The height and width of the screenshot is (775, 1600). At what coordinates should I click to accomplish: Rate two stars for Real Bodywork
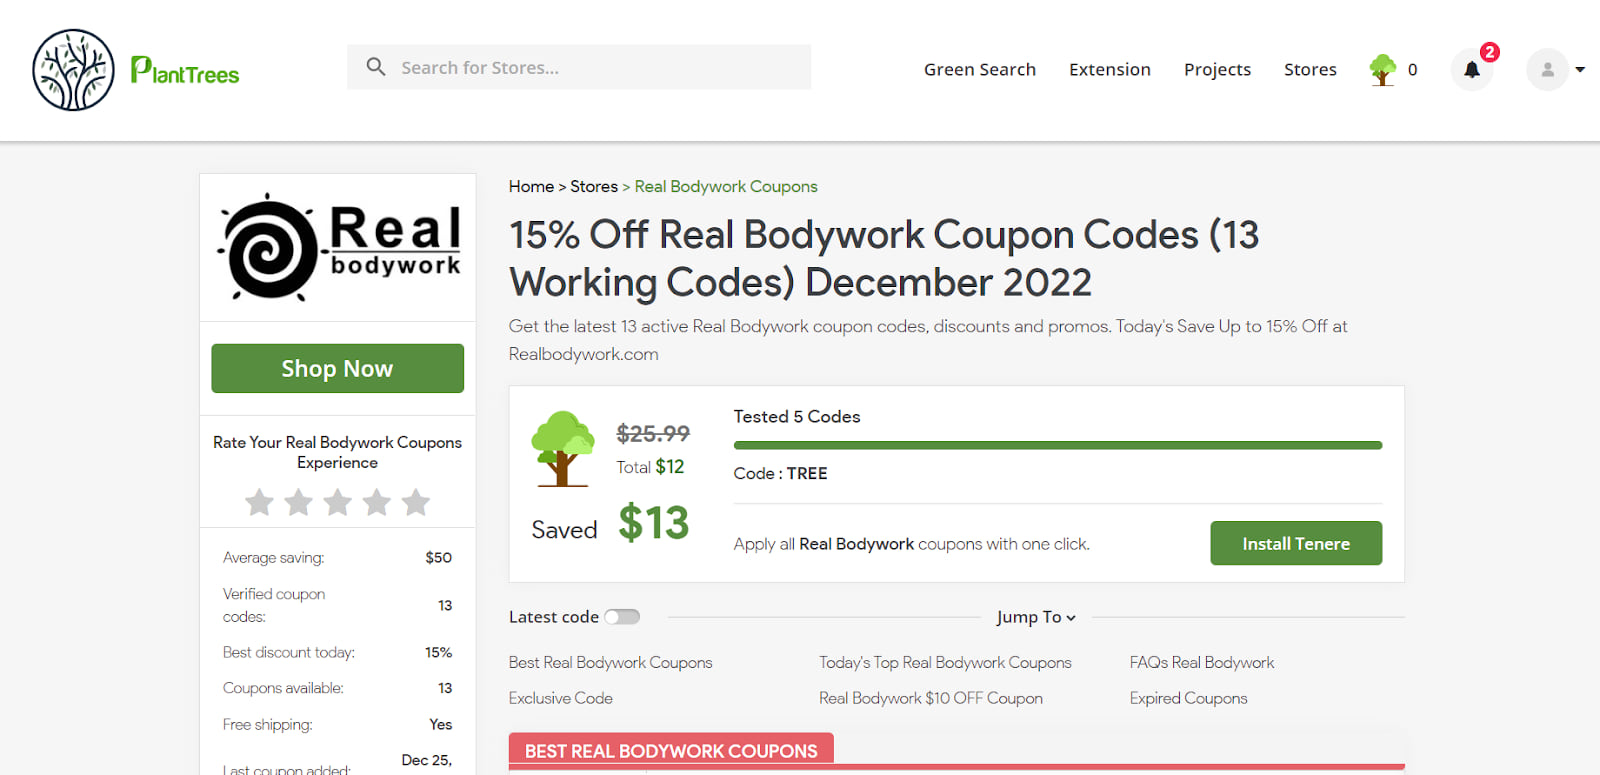click(x=299, y=502)
